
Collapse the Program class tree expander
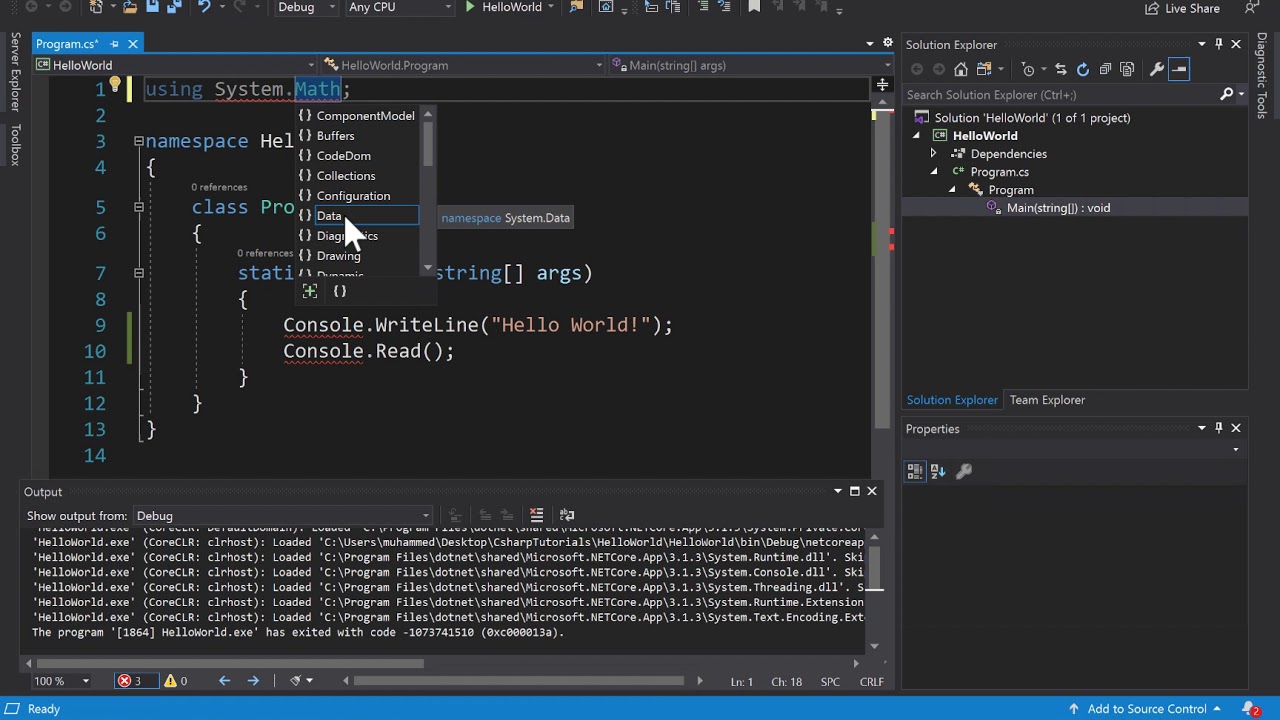(x=952, y=190)
